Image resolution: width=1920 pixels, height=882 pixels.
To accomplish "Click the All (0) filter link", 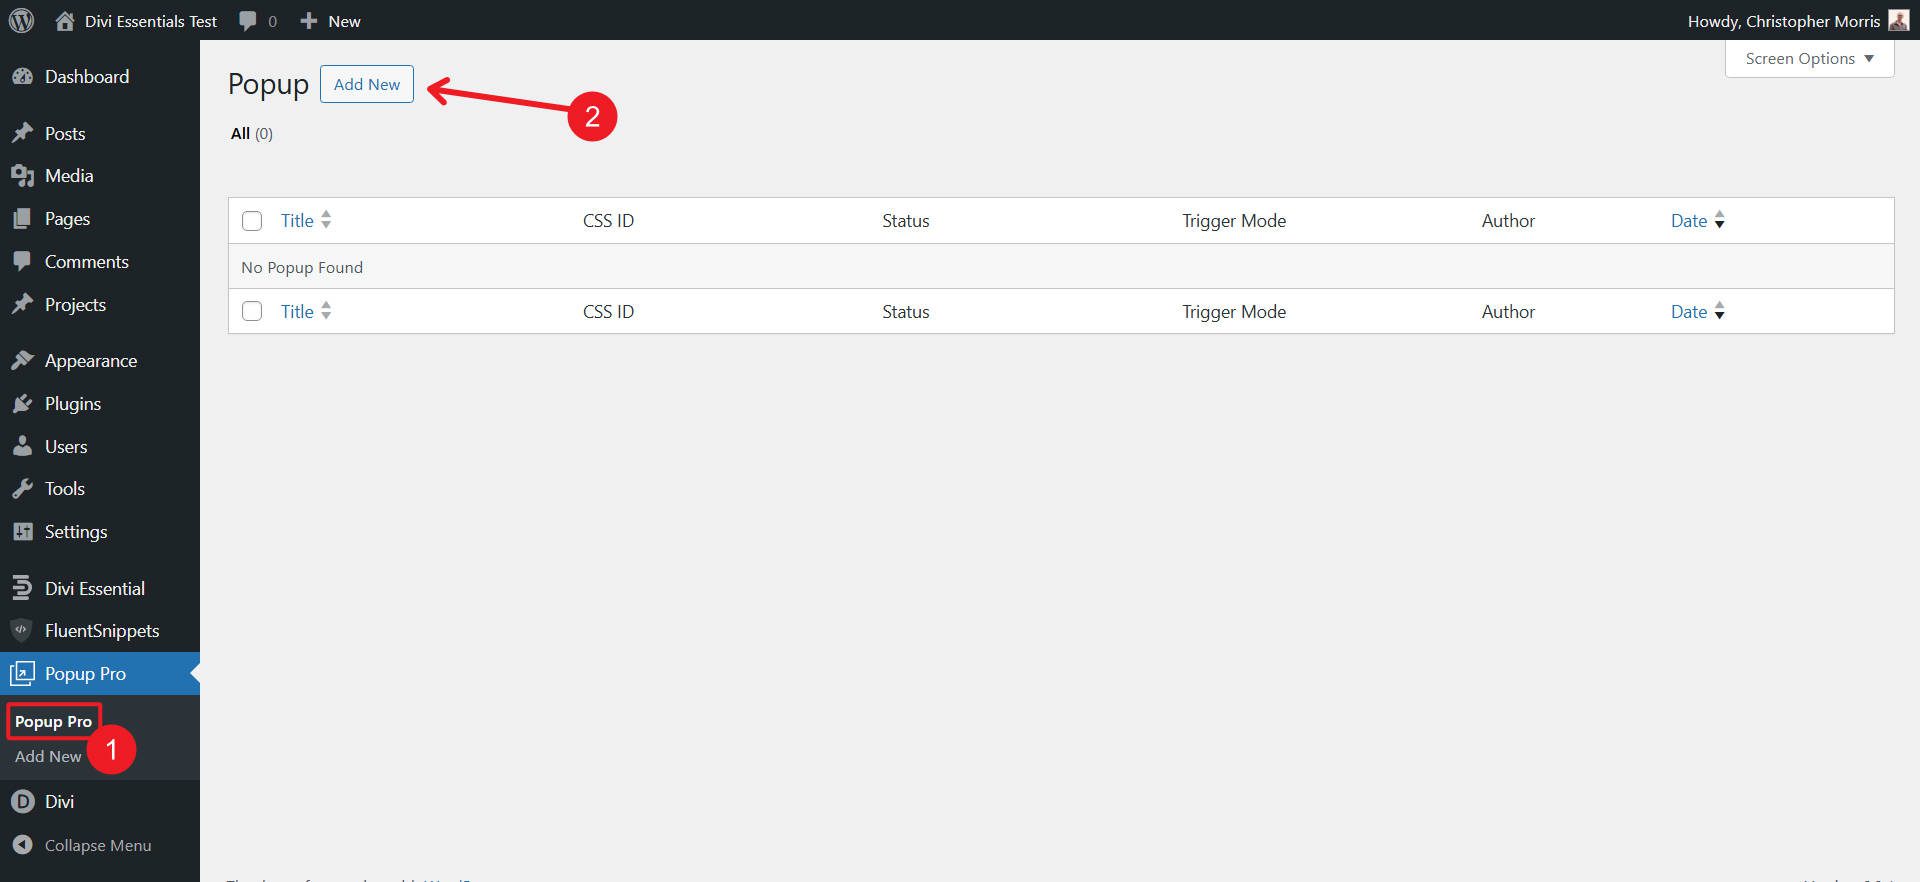I will (x=252, y=134).
